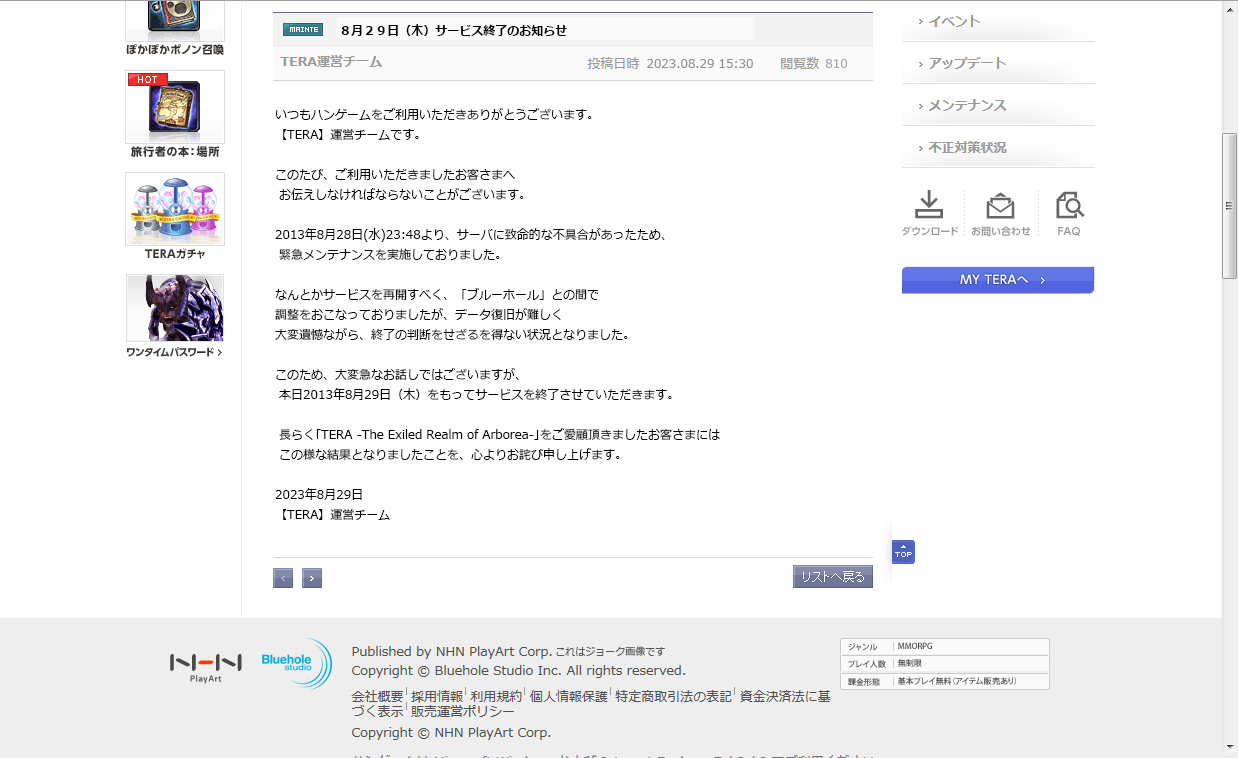The image size is (1238, 758).
Task: Open the 利用規約 footer link
Action: [x=496, y=696]
